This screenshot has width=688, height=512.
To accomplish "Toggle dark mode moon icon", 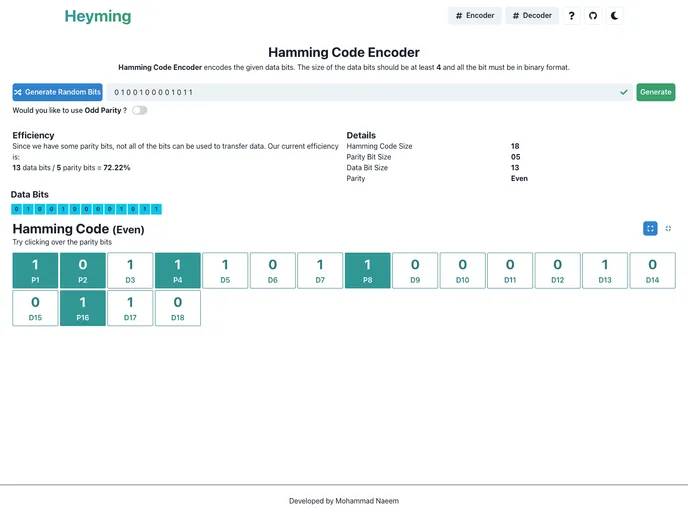I will click(x=614, y=16).
